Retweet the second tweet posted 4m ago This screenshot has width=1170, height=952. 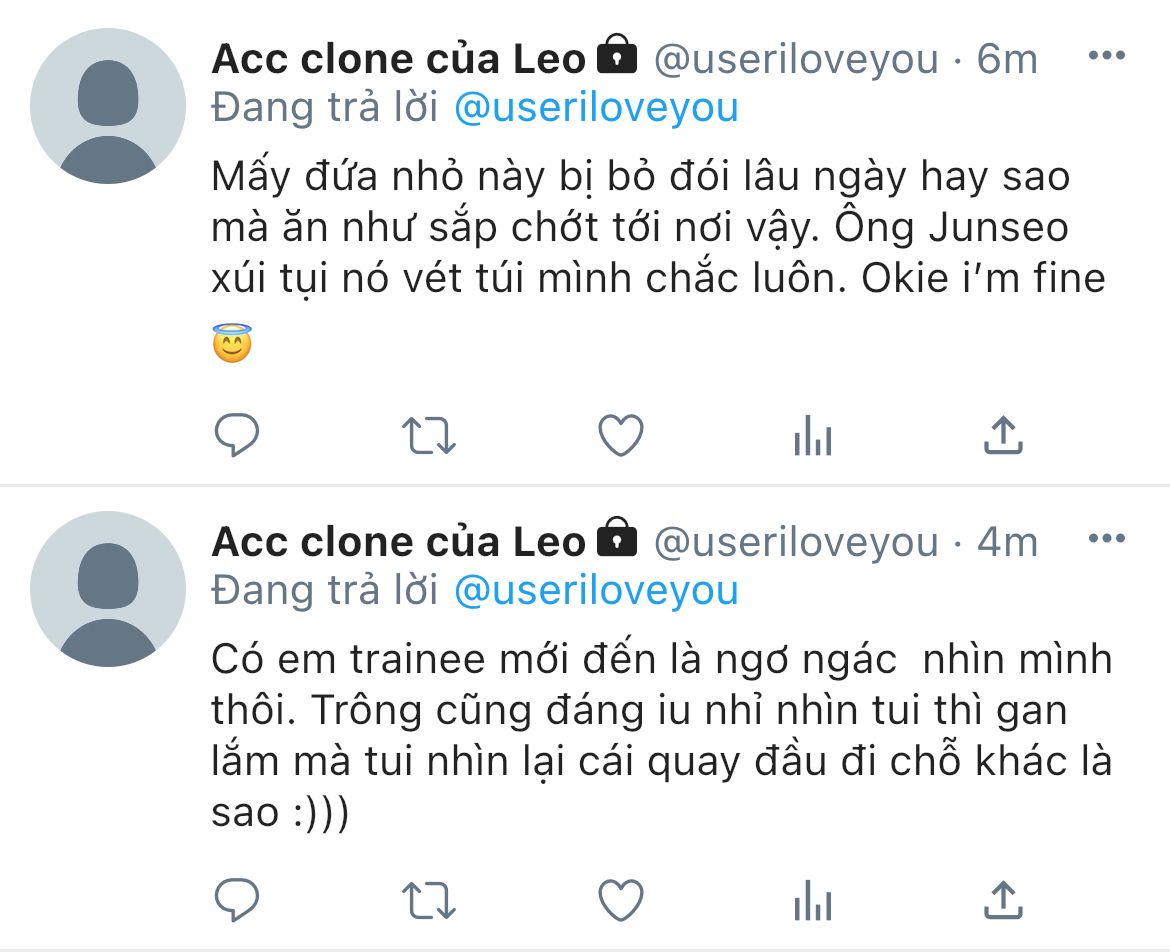tap(428, 900)
